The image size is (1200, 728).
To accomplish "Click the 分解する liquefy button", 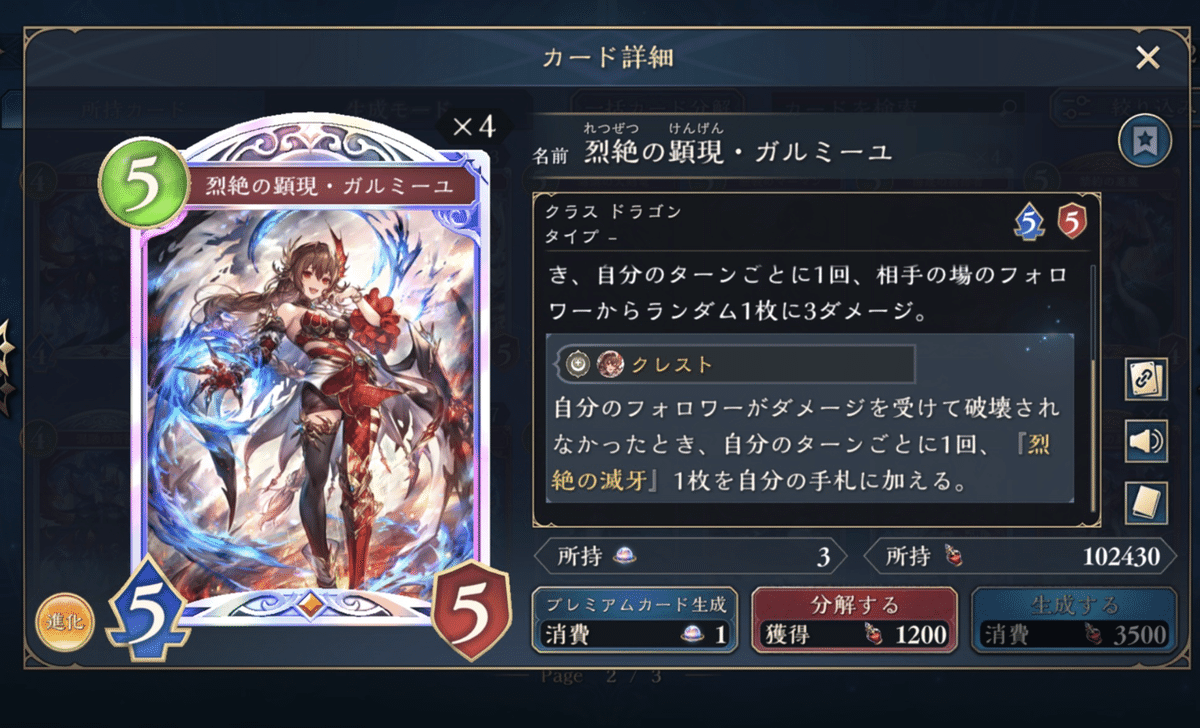I will pyautogui.click(x=853, y=620).
